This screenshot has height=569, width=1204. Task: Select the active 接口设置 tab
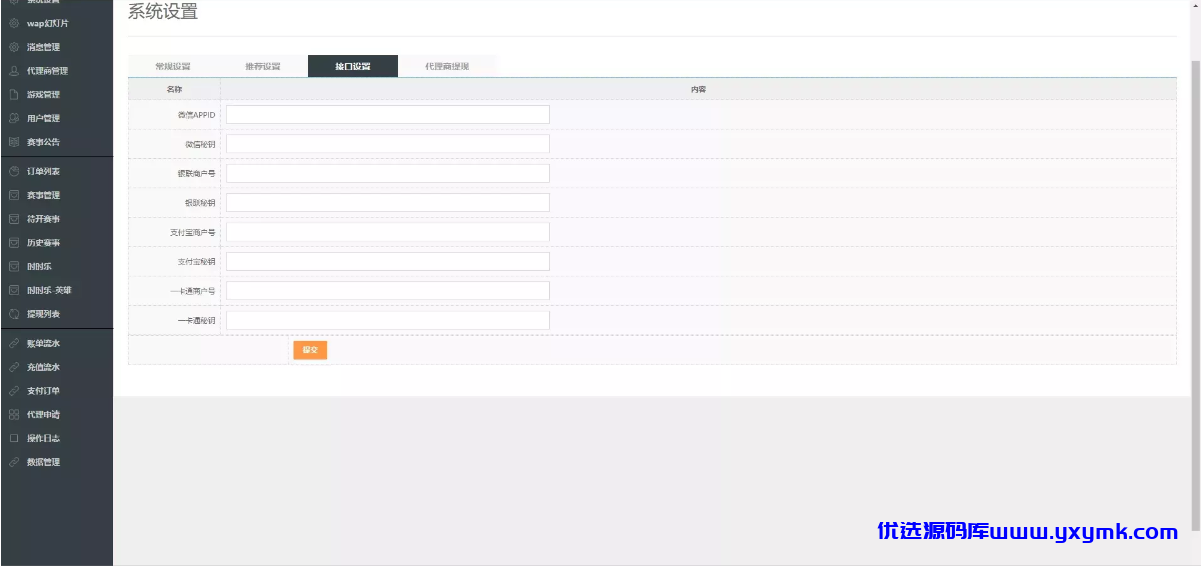click(353, 66)
